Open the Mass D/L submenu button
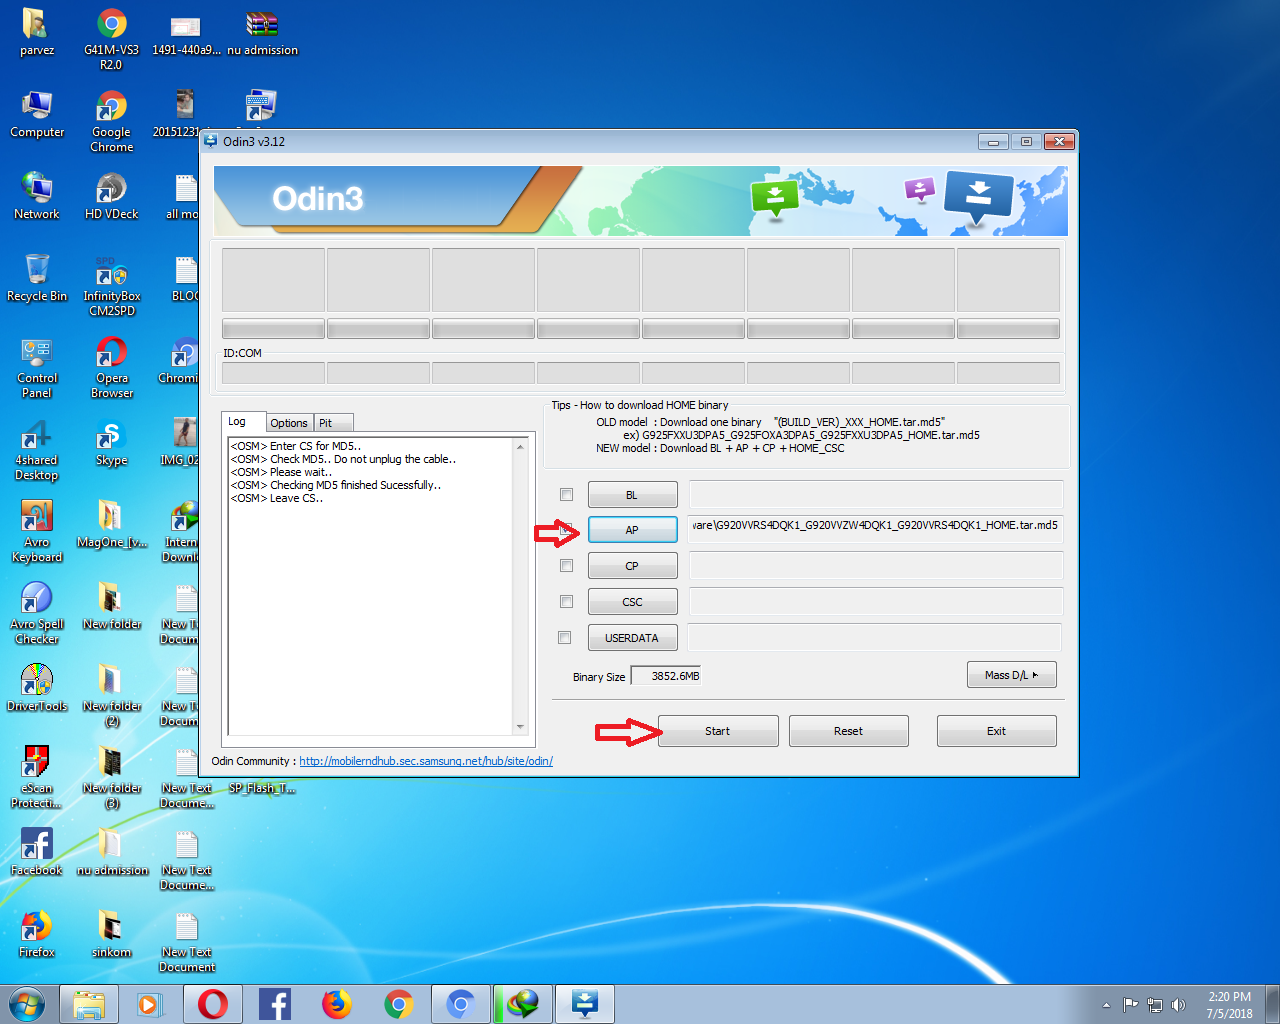Image resolution: width=1280 pixels, height=1024 pixels. (1011, 675)
